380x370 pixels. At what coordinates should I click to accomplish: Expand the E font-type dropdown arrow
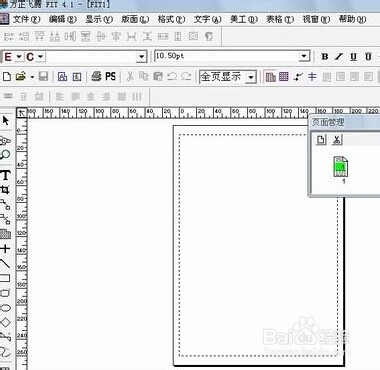pos(19,57)
